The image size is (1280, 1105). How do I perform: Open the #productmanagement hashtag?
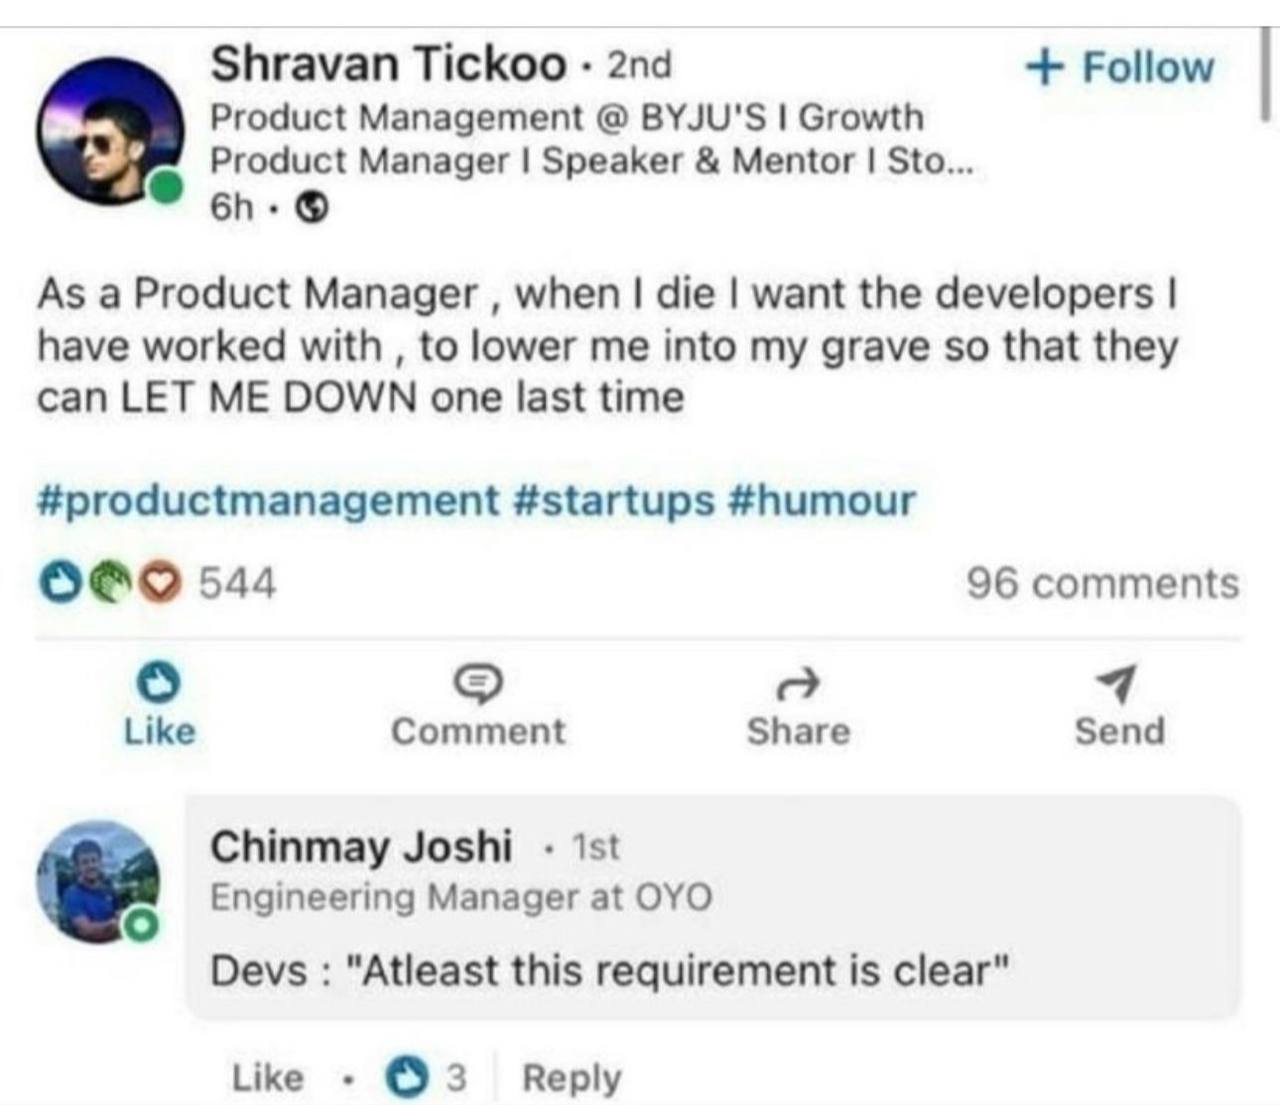[x=267, y=499]
